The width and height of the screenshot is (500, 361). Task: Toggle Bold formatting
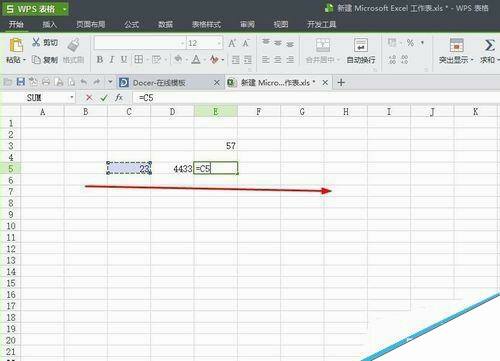click(99, 60)
